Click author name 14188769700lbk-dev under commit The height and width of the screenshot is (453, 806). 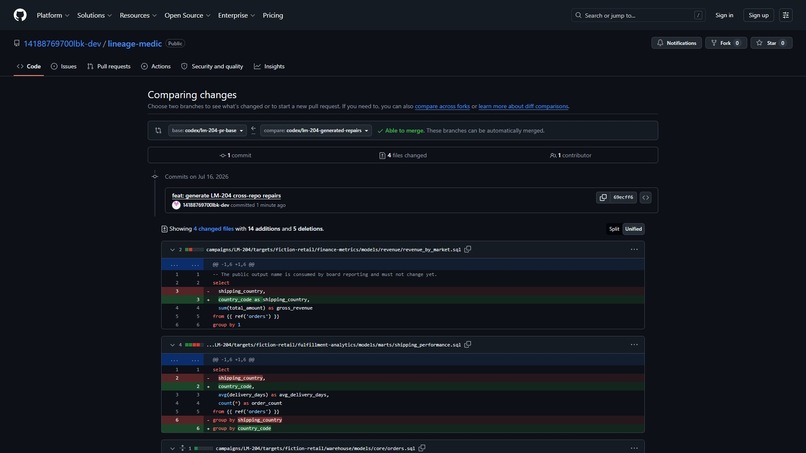(x=206, y=205)
